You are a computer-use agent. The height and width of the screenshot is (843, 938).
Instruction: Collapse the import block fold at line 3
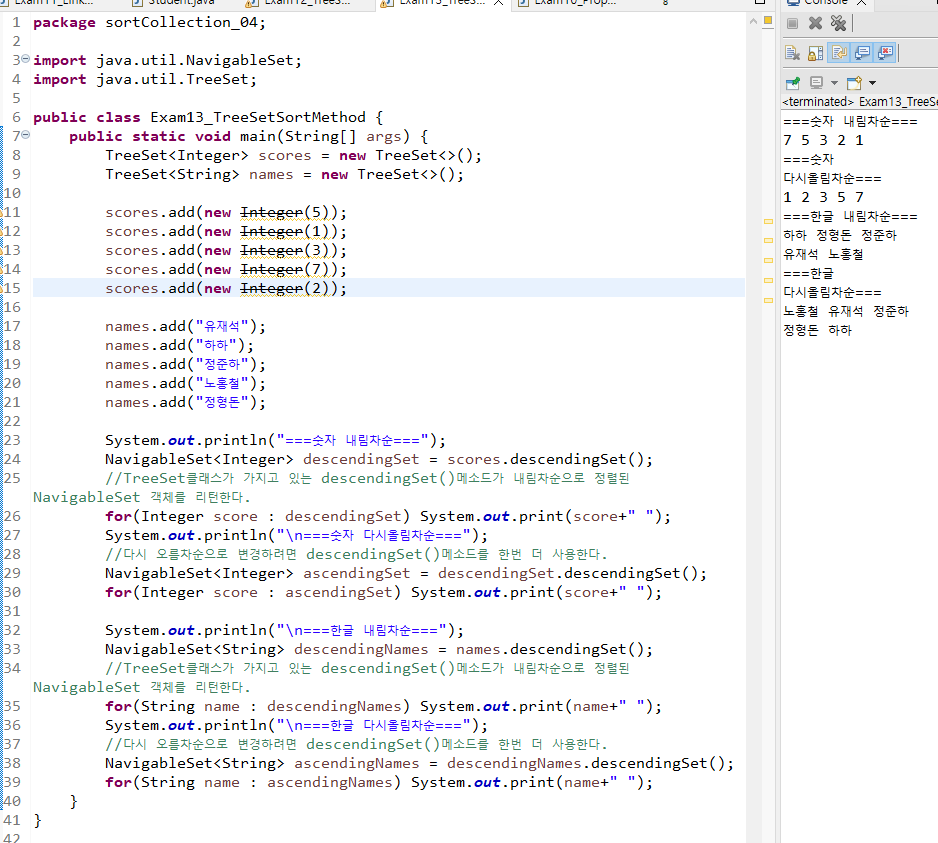tap(25, 59)
